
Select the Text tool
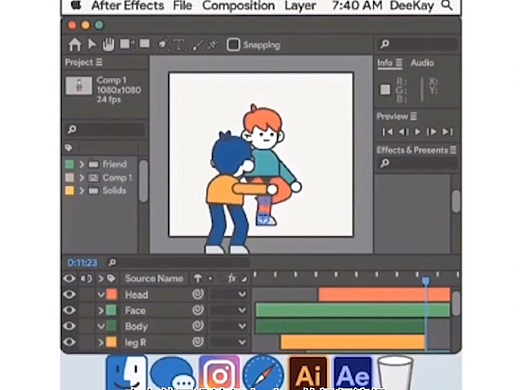click(x=179, y=45)
